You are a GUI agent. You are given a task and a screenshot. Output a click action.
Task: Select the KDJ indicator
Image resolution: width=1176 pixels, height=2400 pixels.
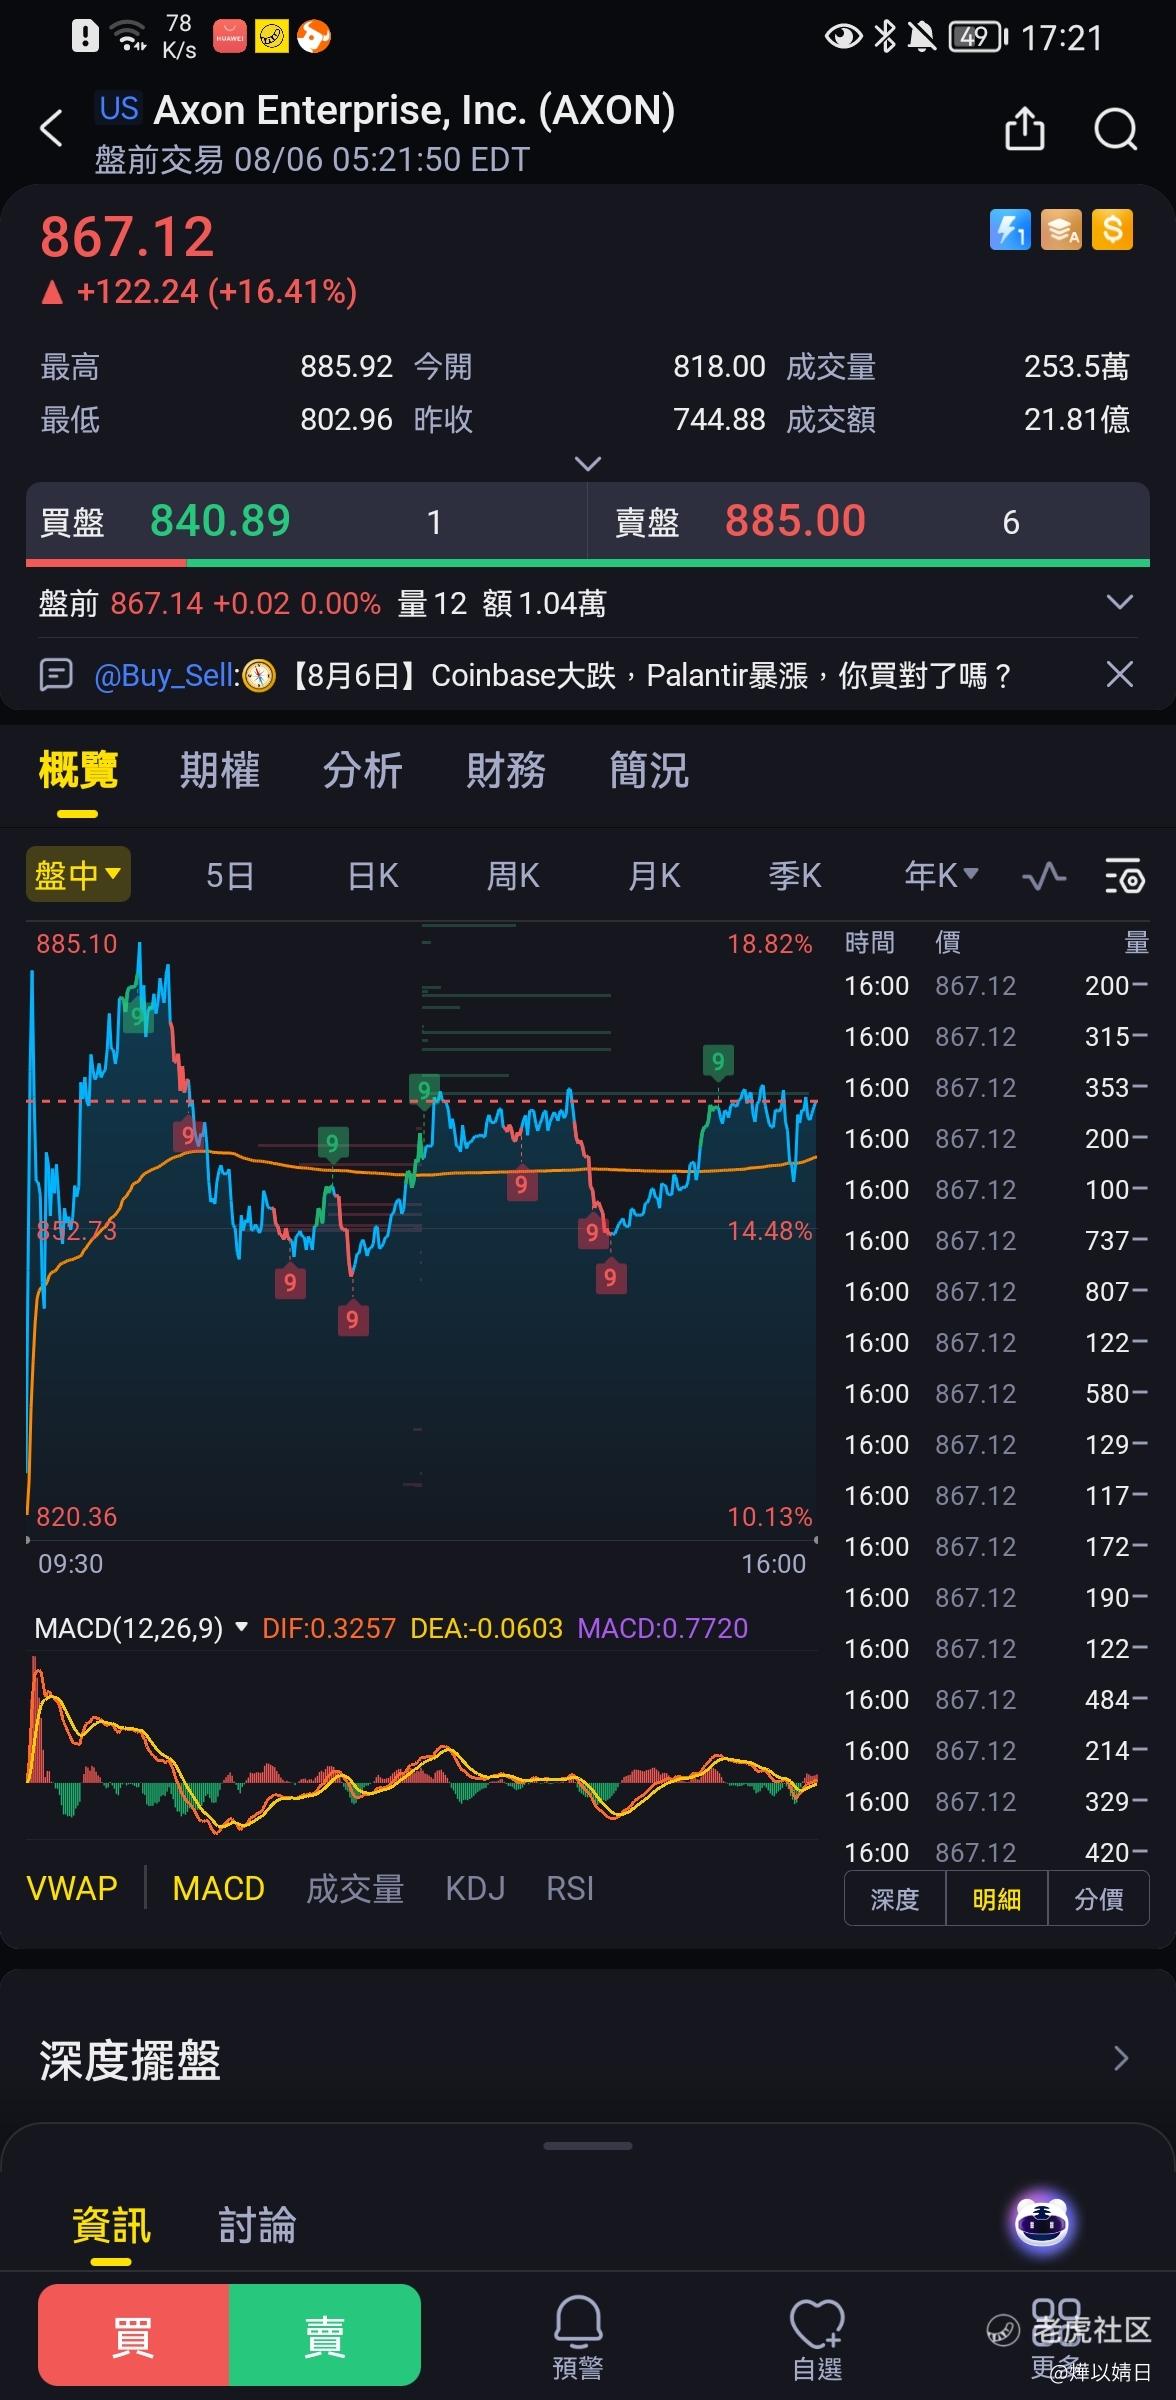475,1888
